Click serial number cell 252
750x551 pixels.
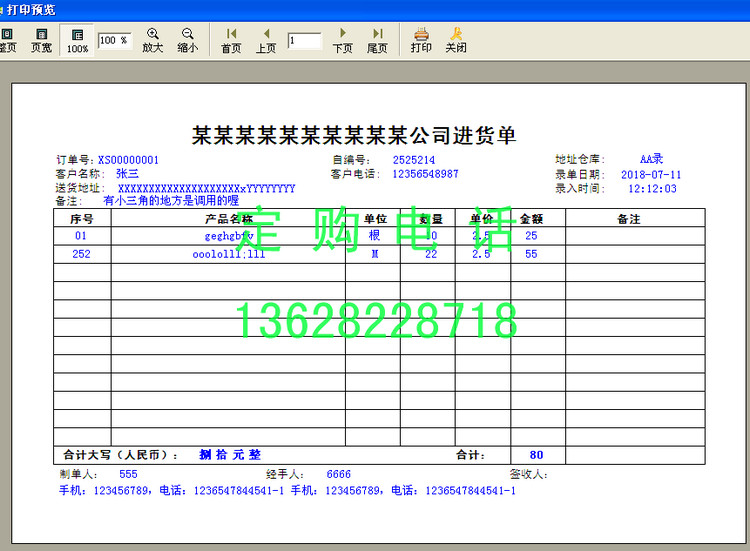(81, 254)
